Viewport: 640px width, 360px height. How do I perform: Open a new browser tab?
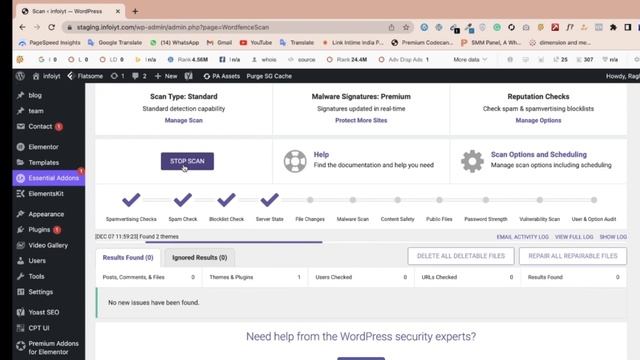click(135, 11)
